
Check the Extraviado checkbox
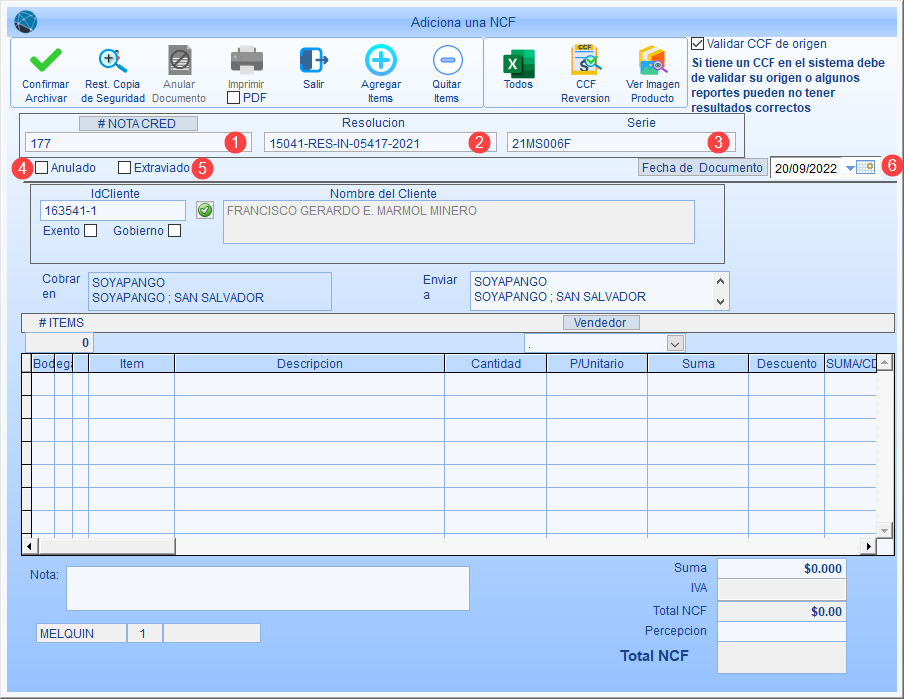tap(124, 167)
